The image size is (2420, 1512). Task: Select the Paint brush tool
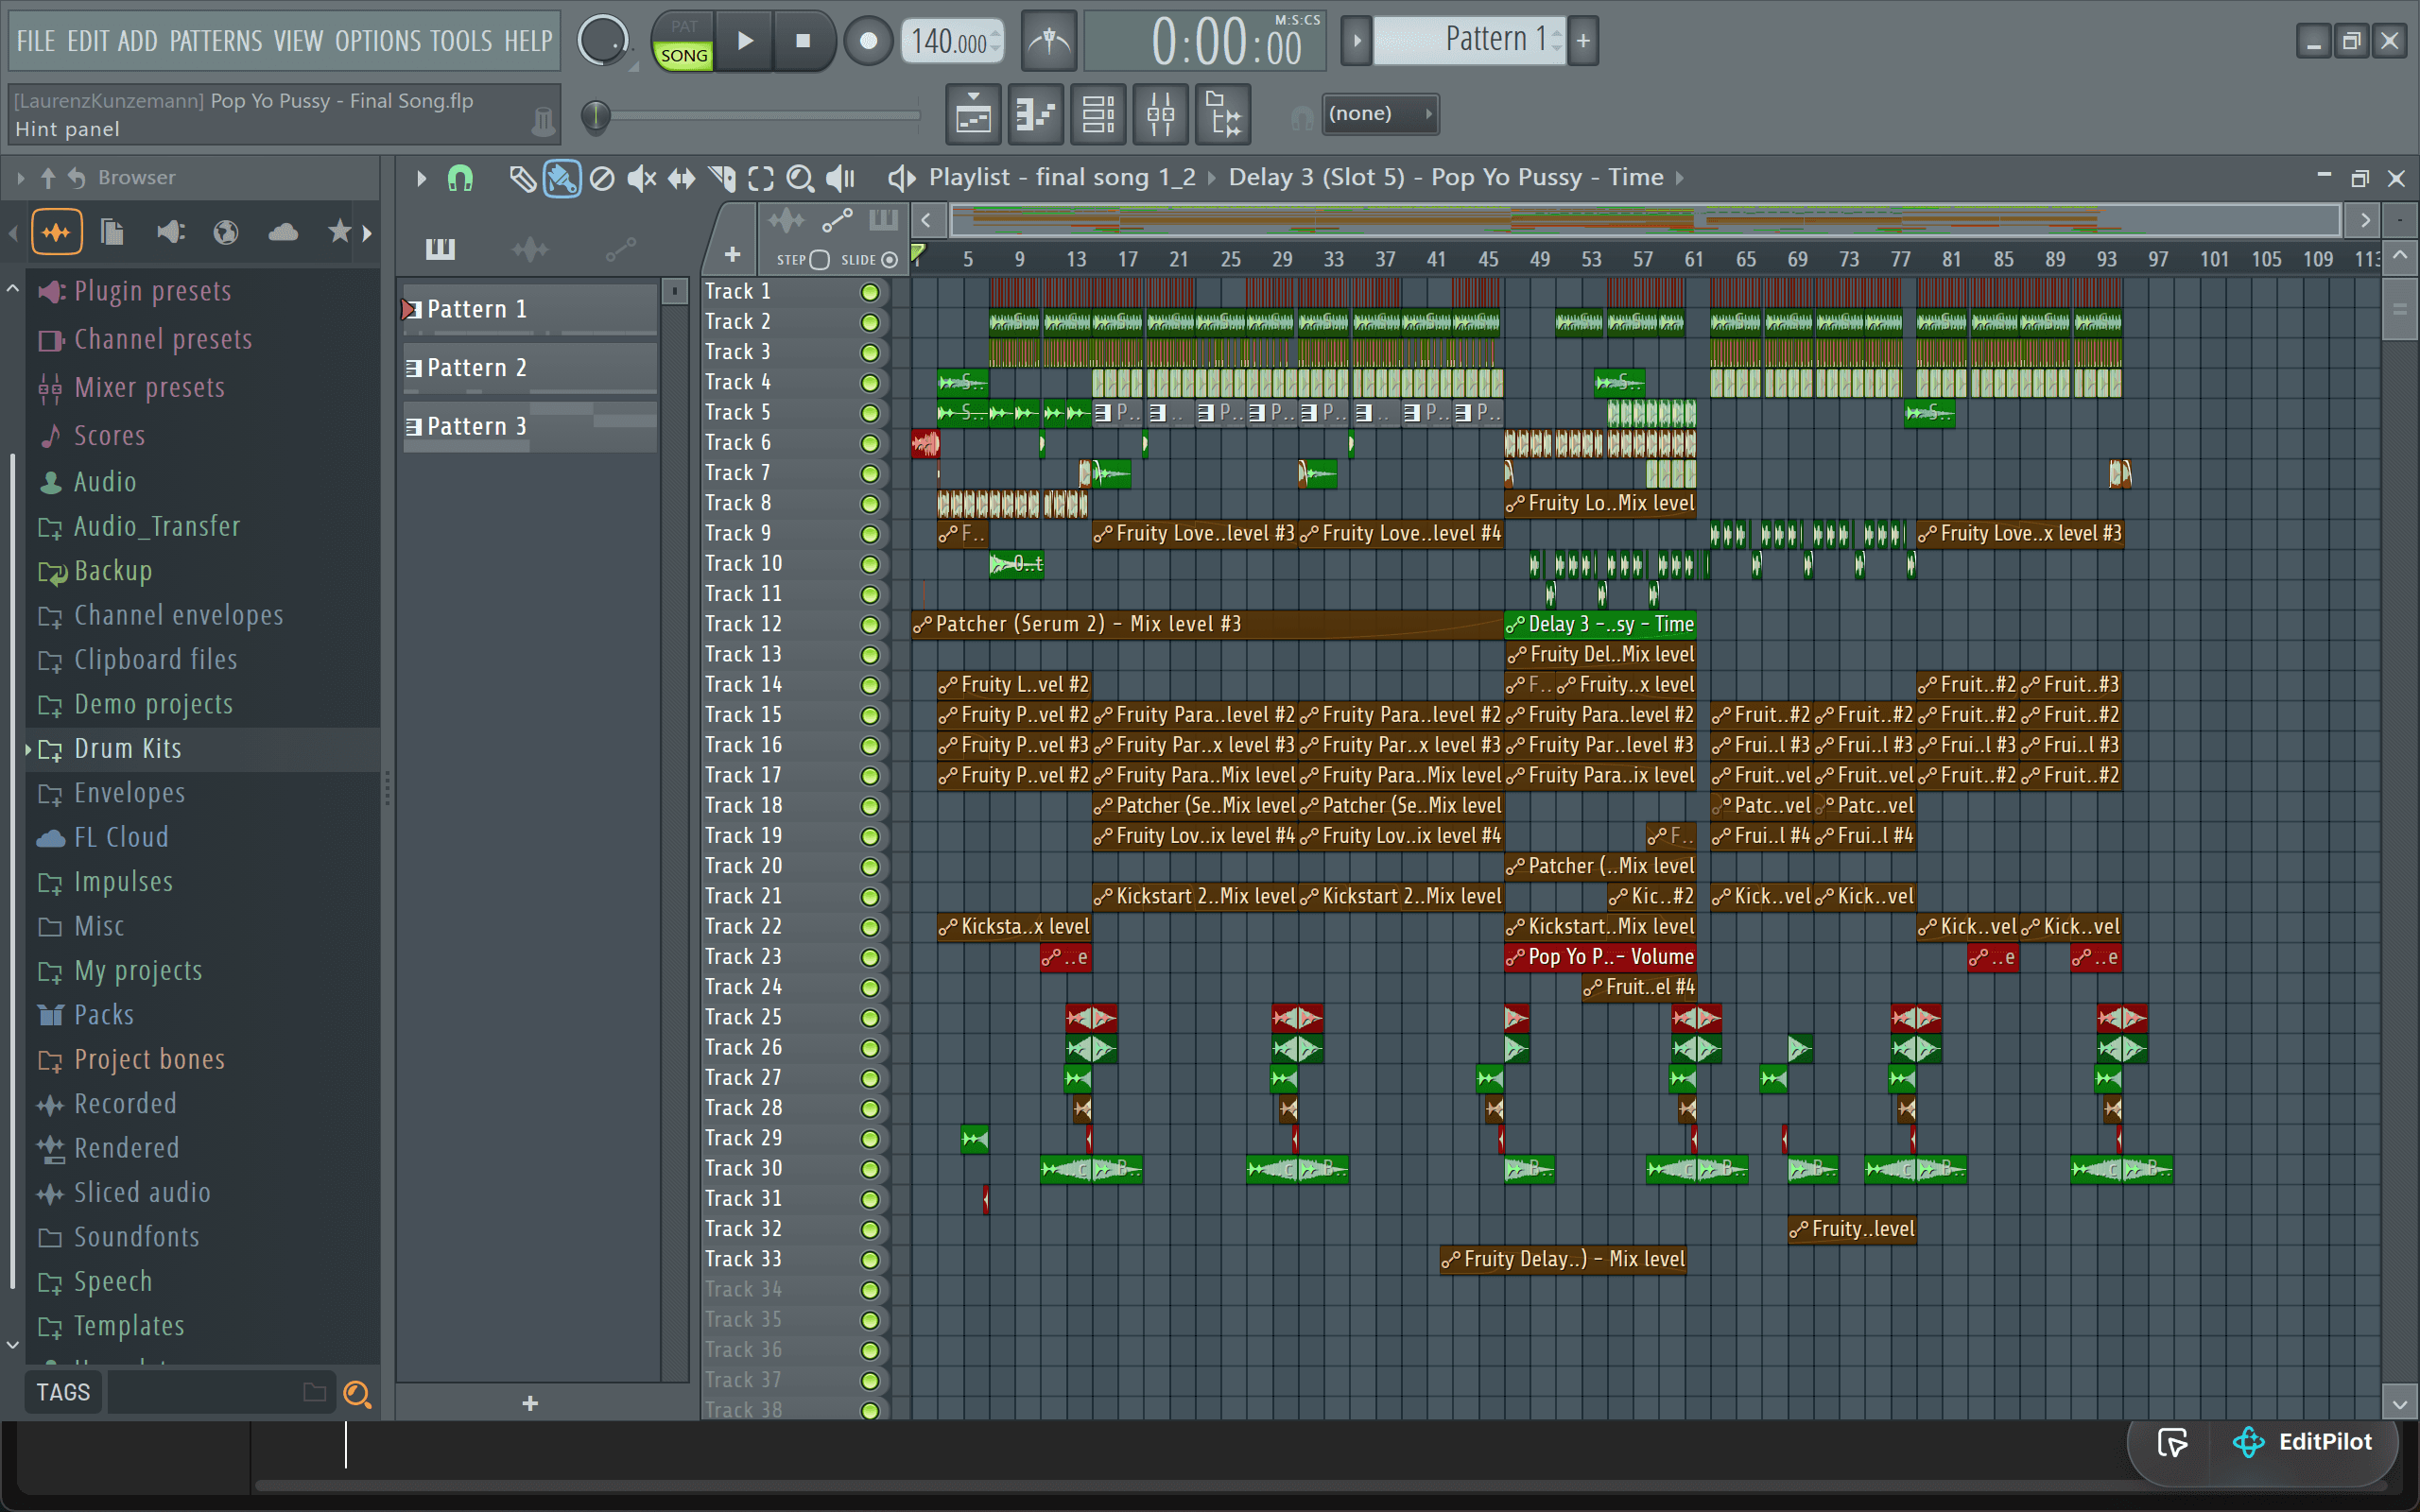(562, 178)
